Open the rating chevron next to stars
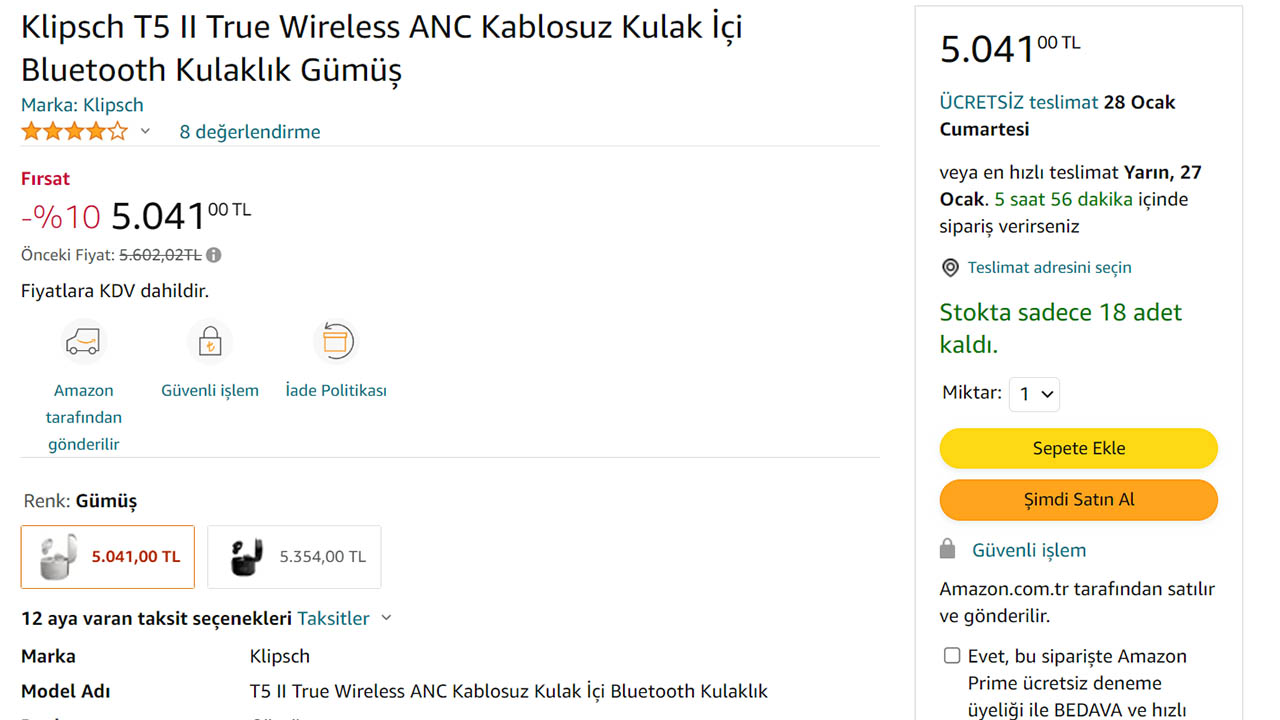The image size is (1280, 720). (x=145, y=131)
